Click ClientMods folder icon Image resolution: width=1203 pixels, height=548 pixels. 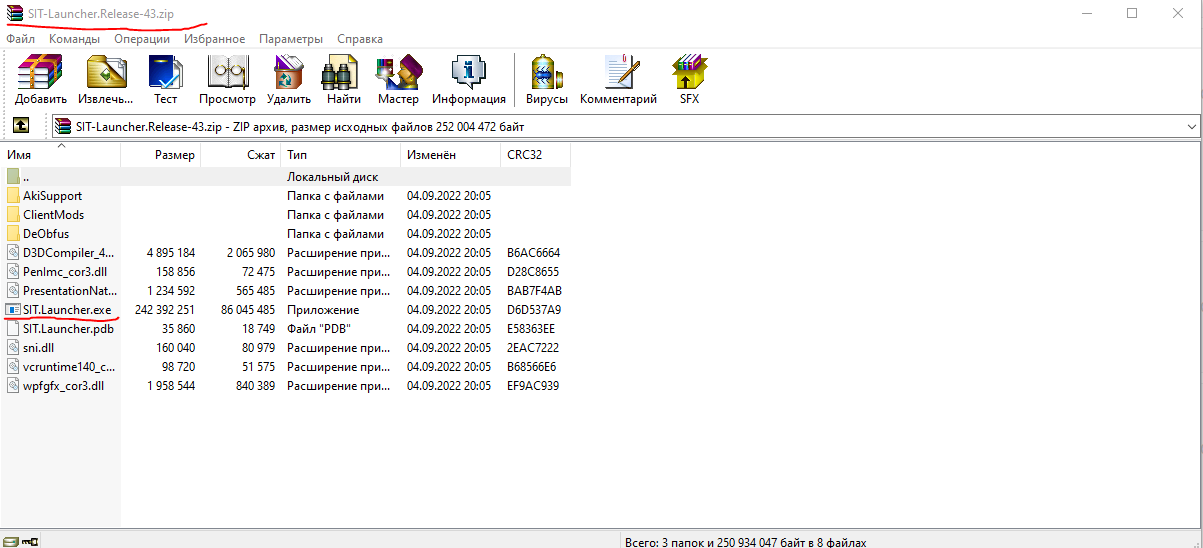(13, 215)
